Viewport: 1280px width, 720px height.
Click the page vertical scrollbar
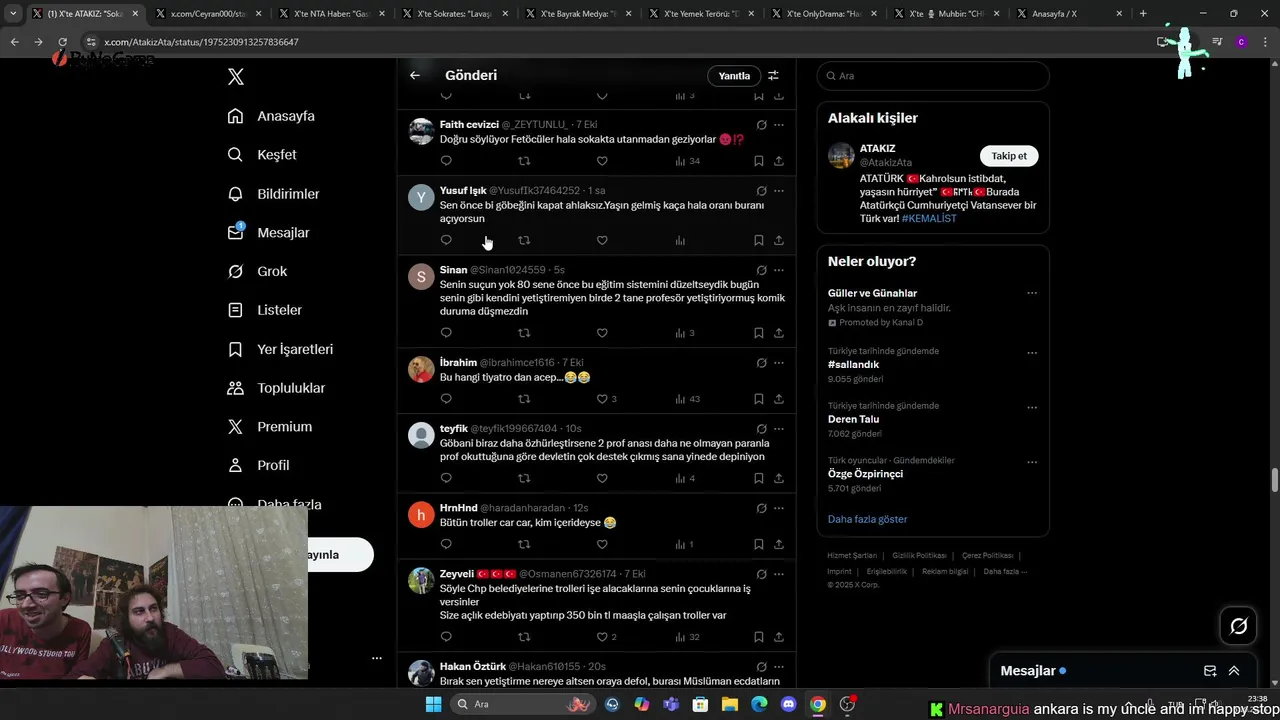(x=1273, y=480)
